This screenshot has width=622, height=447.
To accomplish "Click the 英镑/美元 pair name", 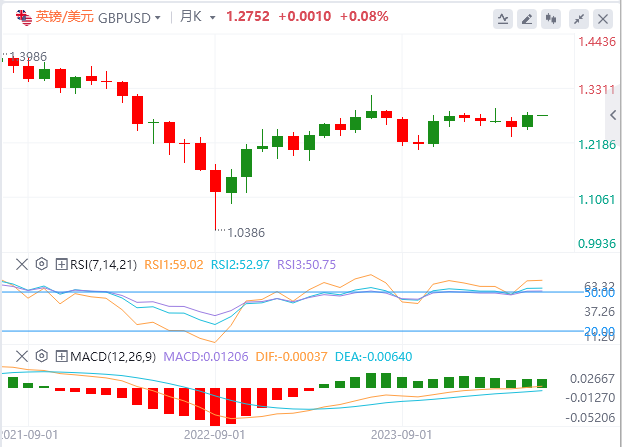I will click(x=65, y=17).
